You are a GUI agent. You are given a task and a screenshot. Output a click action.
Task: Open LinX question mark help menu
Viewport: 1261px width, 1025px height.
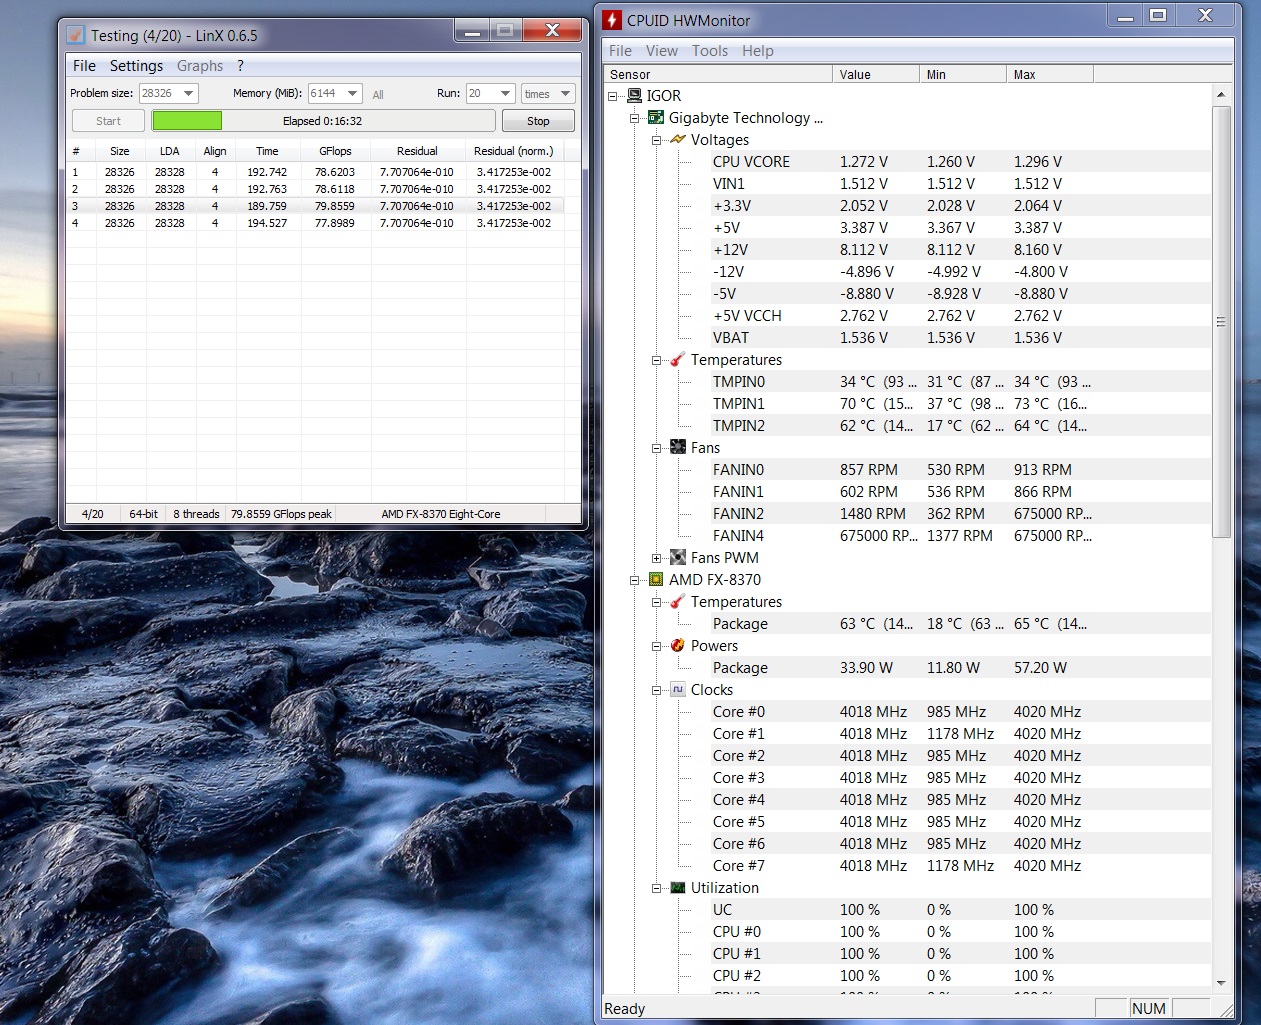tap(240, 66)
